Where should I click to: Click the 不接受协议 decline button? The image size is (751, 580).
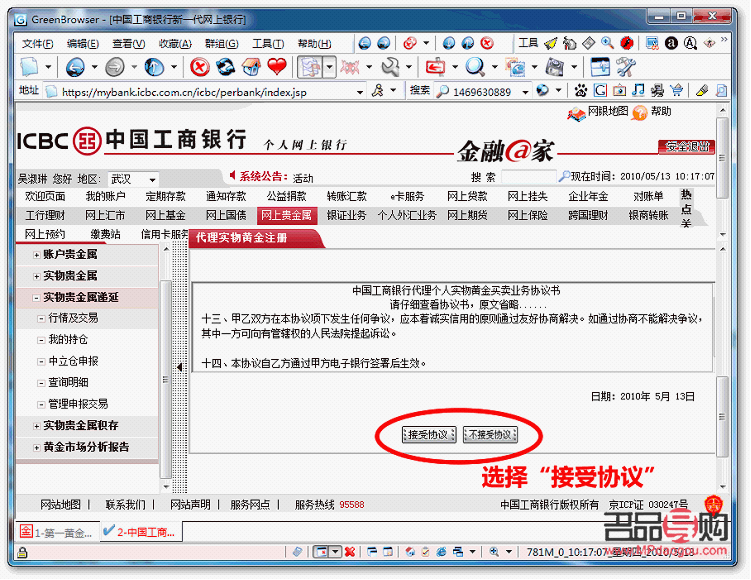coord(490,434)
